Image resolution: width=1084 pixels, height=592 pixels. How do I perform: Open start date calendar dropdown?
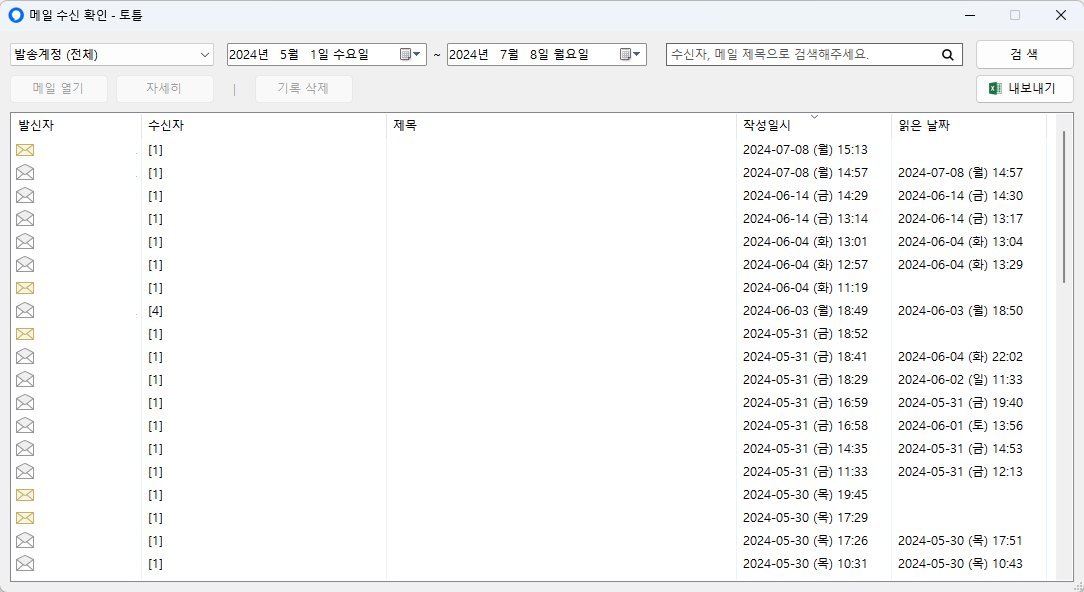[411, 55]
